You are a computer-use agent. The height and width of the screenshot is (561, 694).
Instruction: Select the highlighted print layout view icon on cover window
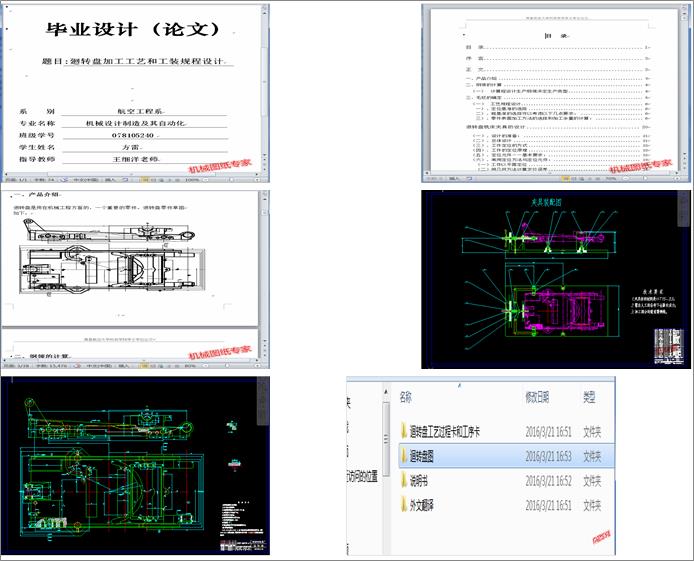[x=144, y=180]
